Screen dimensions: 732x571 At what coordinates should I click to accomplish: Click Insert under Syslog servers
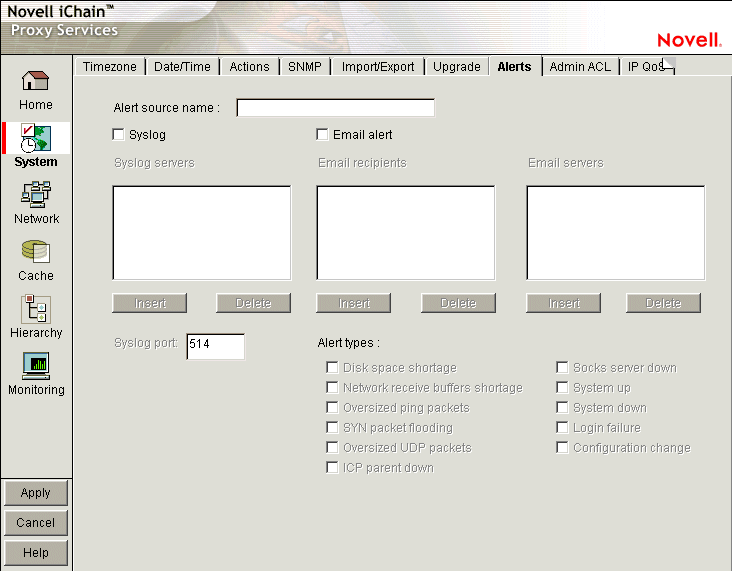pos(150,303)
